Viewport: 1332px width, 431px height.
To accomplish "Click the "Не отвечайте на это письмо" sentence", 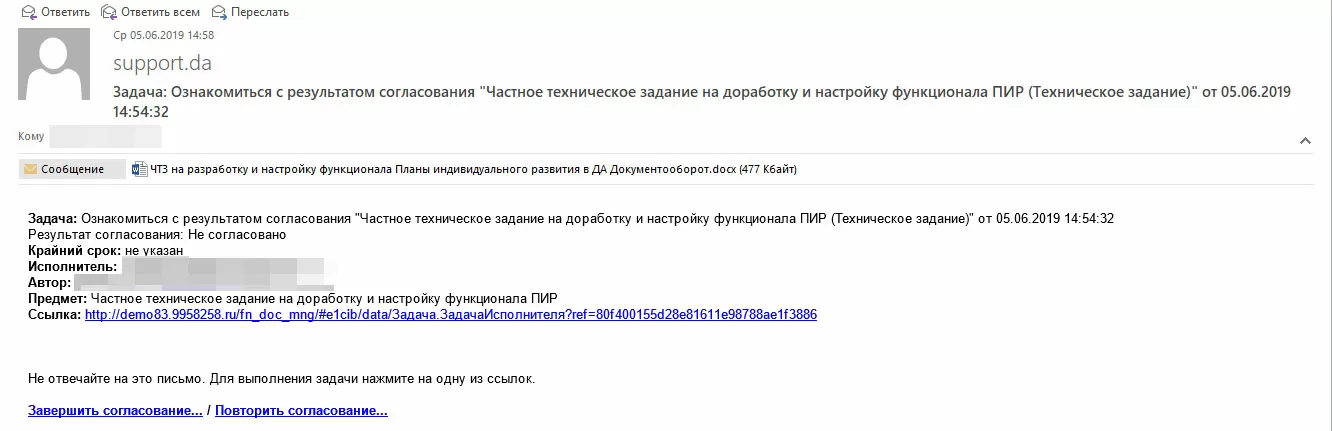I will pyautogui.click(x=281, y=379).
